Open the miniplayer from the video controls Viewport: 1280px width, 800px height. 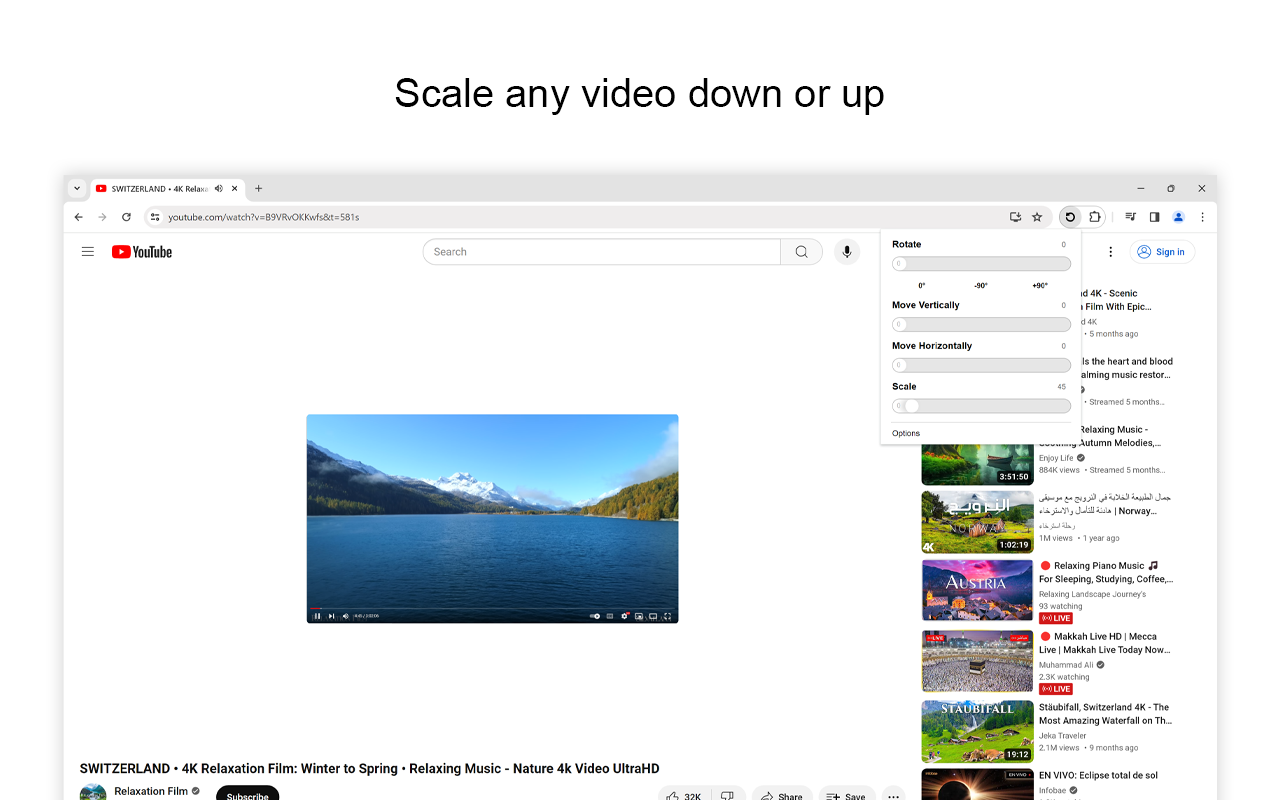coord(638,616)
